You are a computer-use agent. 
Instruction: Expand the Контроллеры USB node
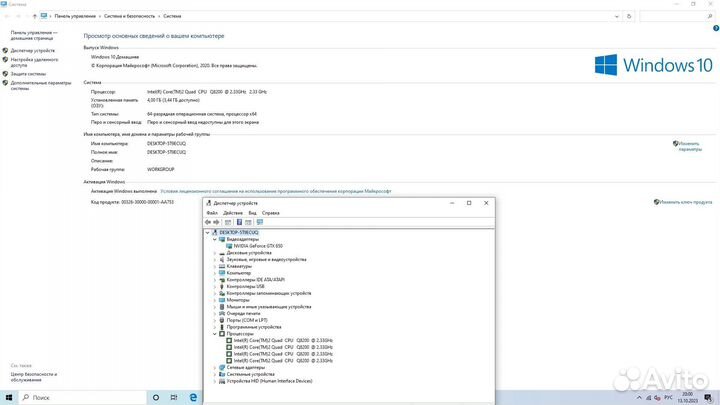click(214, 286)
